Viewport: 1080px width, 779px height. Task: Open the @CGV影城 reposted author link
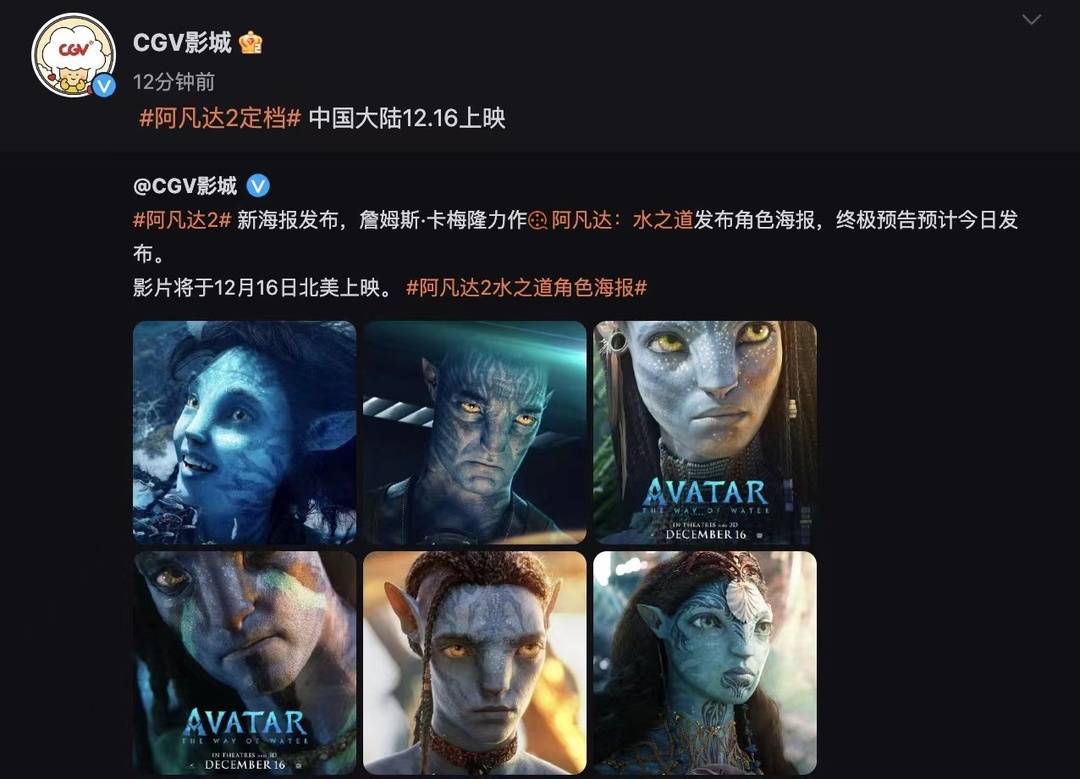point(185,186)
